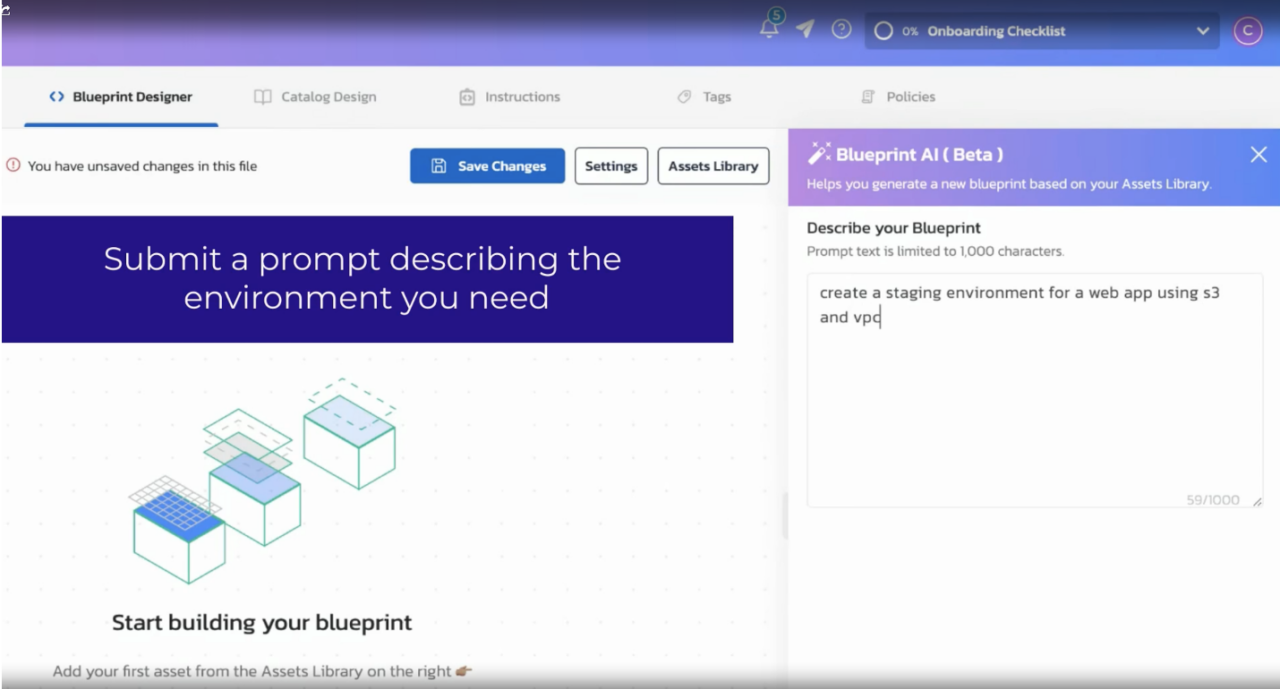Click the unsaved changes warning icon

[13, 166]
